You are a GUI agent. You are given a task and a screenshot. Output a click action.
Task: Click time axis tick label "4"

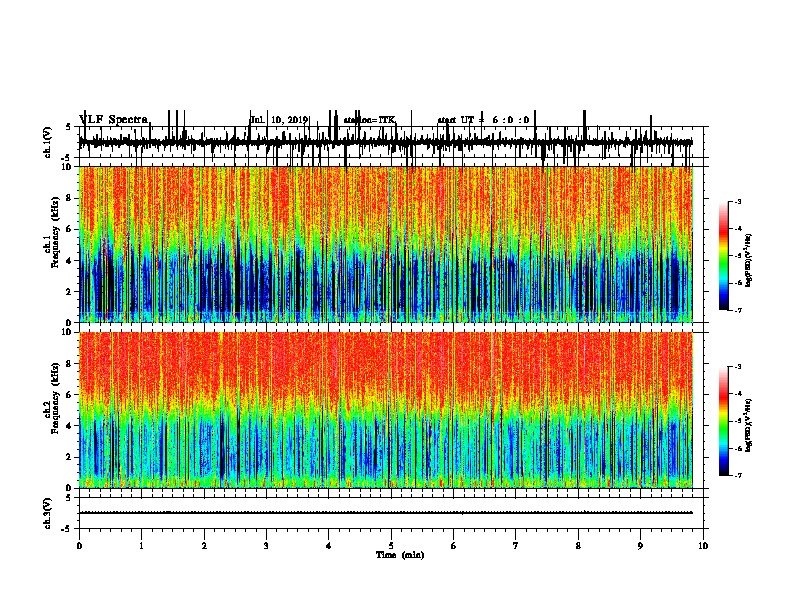(x=329, y=546)
